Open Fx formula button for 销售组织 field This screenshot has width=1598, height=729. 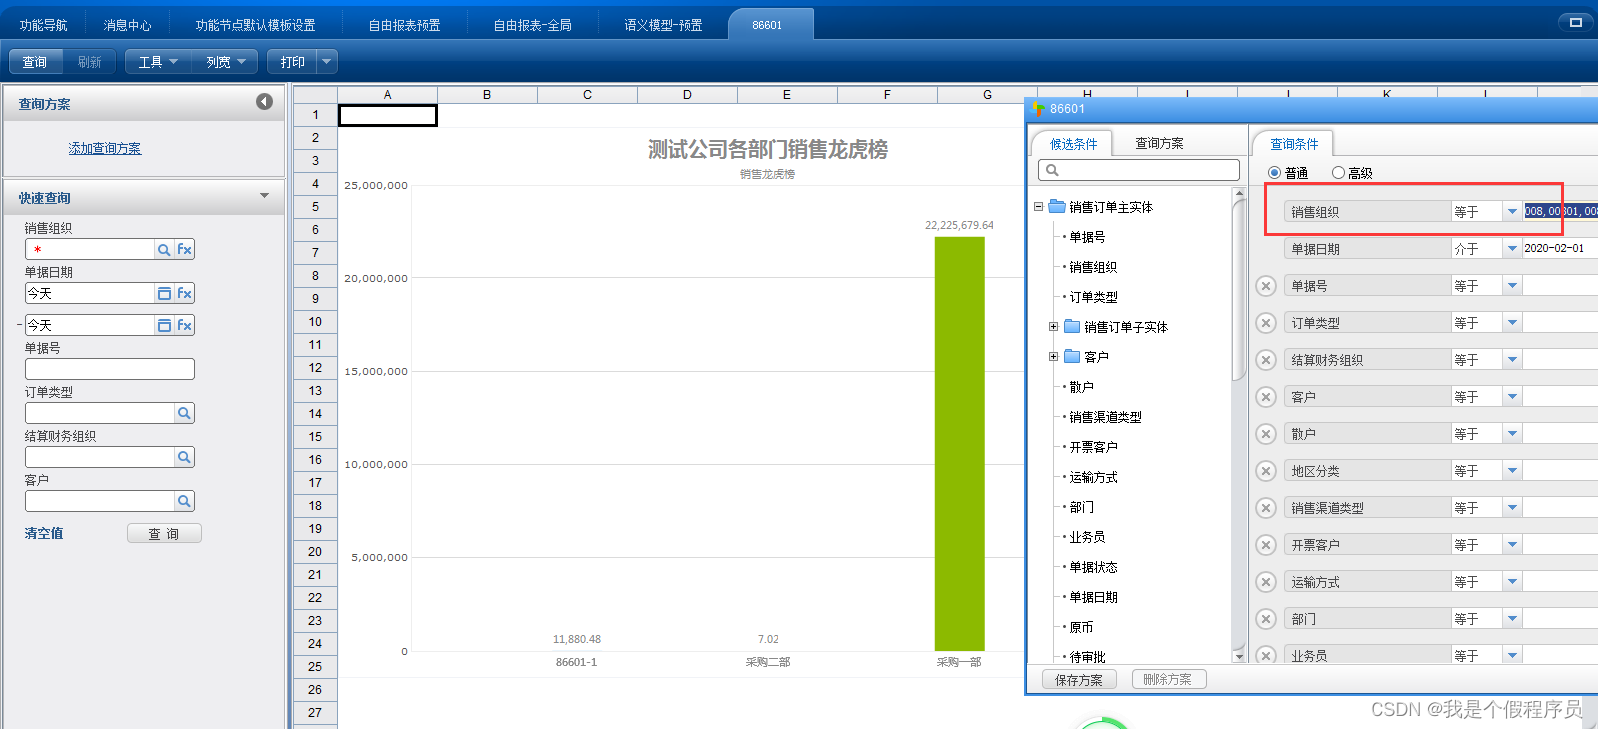[184, 250]
